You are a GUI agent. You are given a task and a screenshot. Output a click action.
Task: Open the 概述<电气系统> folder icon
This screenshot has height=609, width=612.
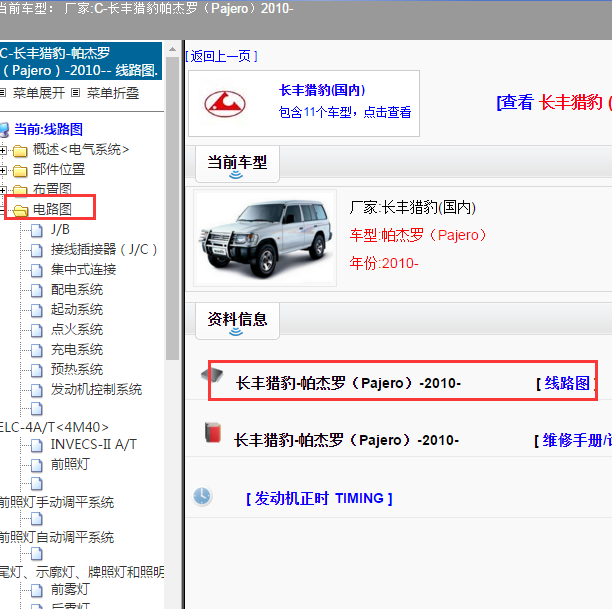[20, 150]
